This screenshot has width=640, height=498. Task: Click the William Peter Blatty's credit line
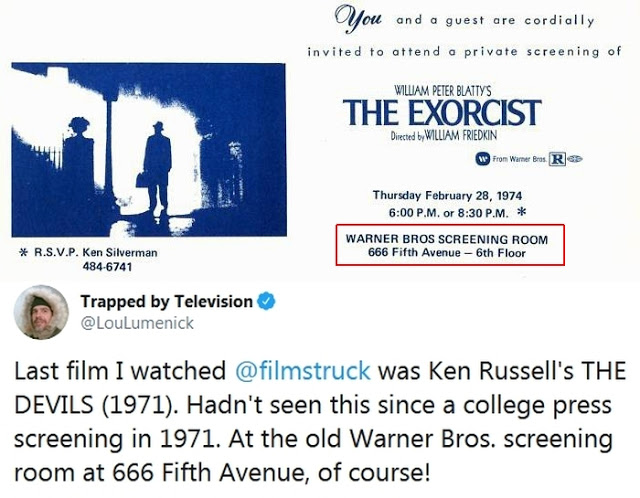coord(442,90)
